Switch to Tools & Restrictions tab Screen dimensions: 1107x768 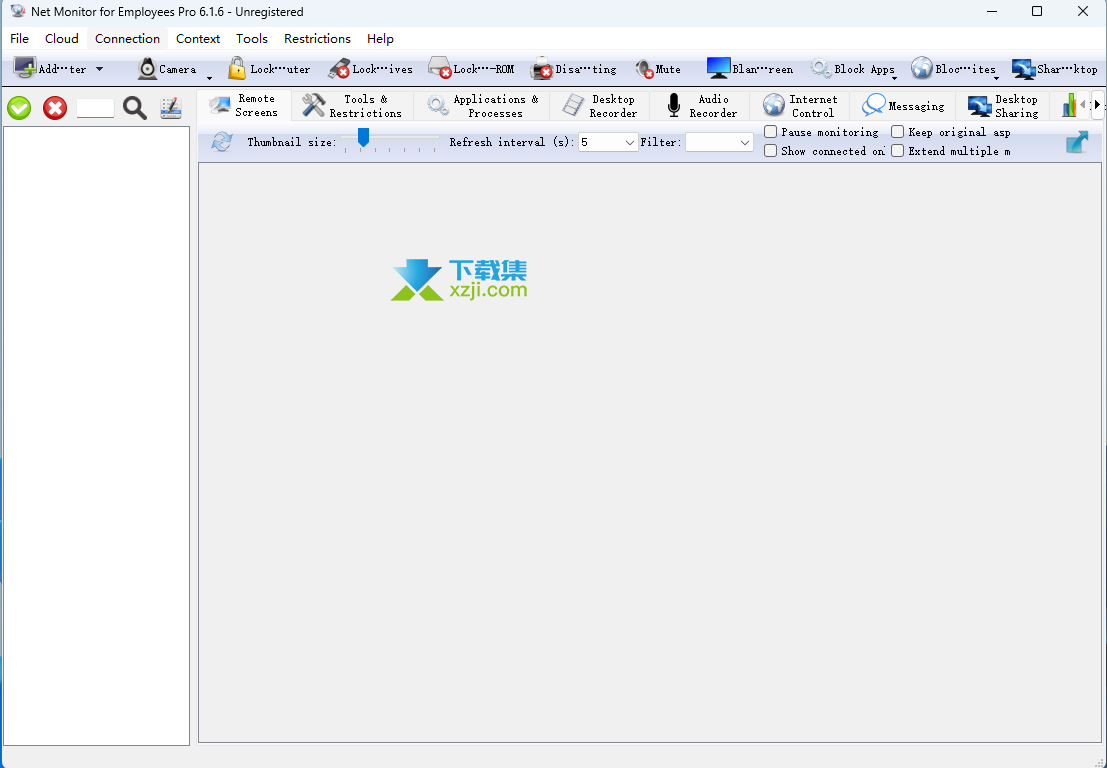point(352,106)
